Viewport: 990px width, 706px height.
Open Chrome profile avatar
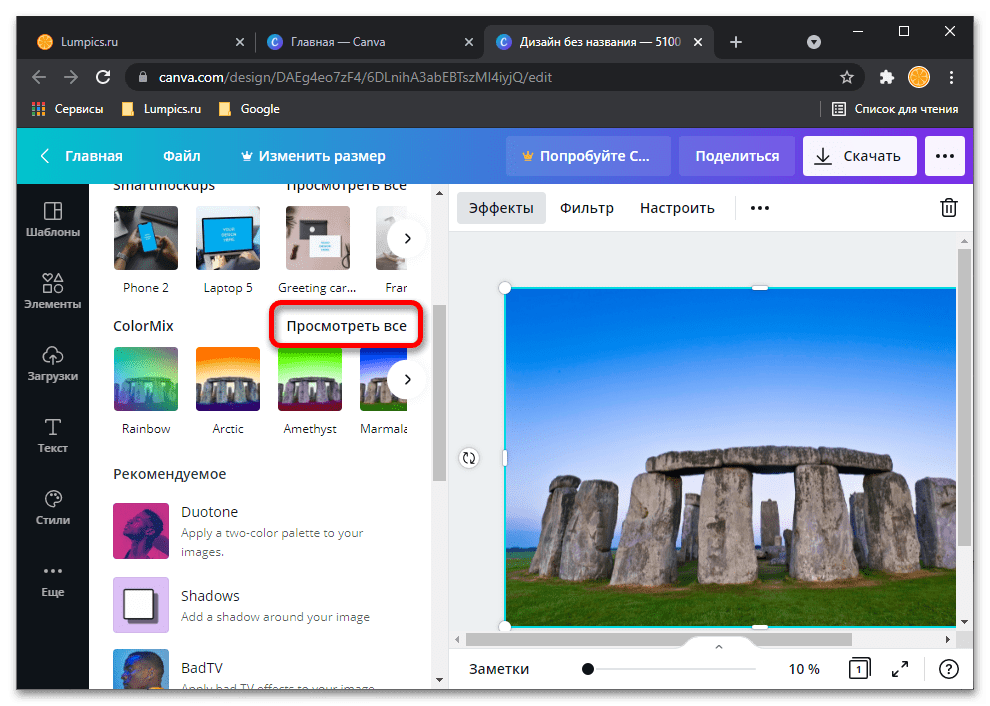pyautogui.click(x=919, y=77)
